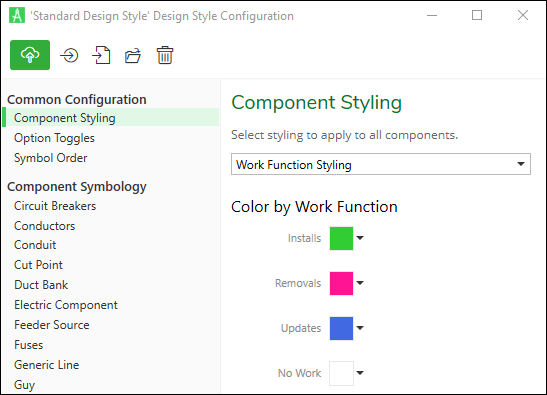This screenshot has width=547, height=395.
Task: Expand the Installs color dropdown arrow
Action: coord(360,238)
